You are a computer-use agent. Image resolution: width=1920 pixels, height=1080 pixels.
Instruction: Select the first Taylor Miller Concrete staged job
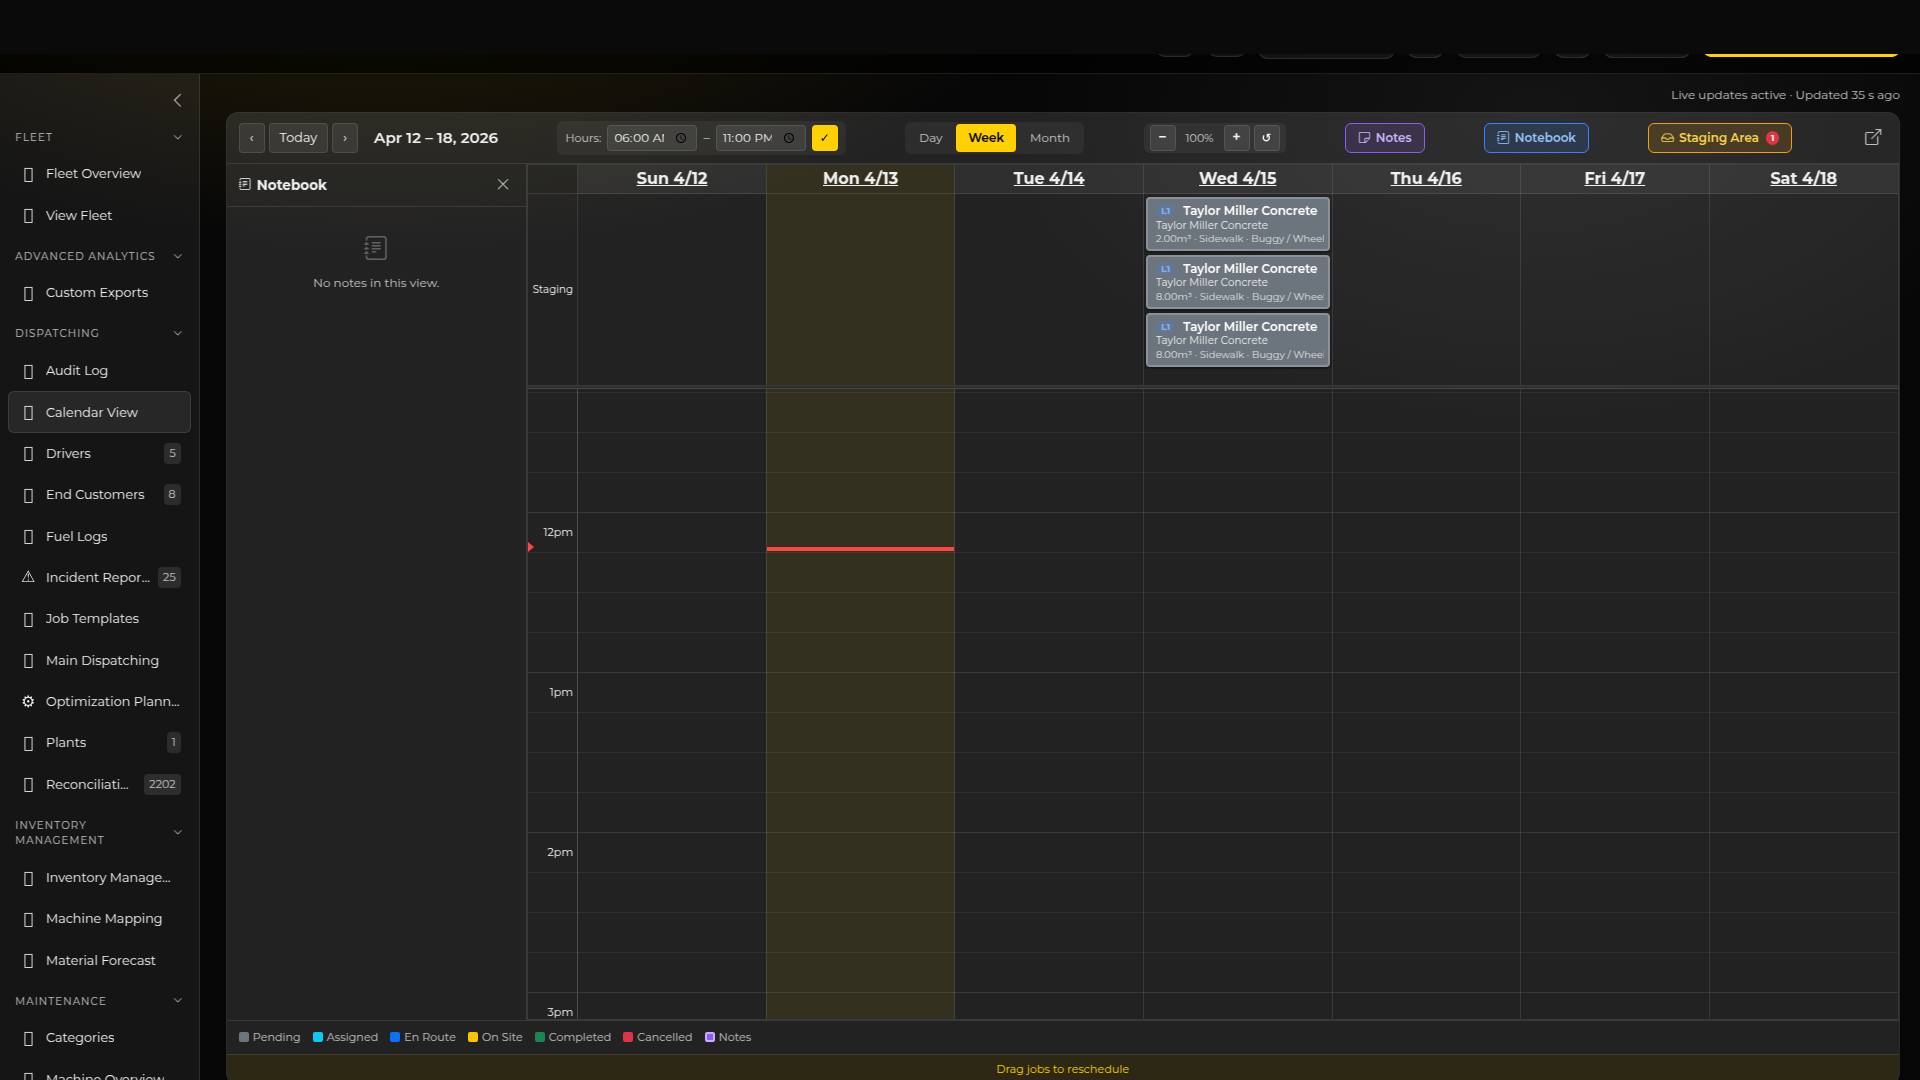(1237, 223)
